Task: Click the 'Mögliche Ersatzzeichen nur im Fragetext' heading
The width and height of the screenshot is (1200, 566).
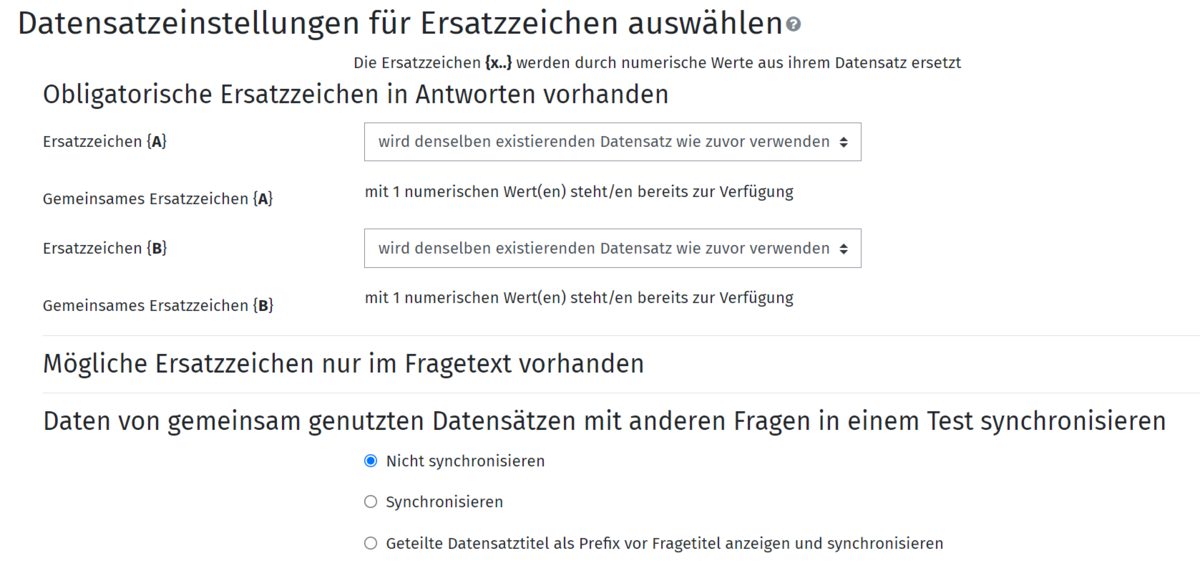Action: coord(343,363)
